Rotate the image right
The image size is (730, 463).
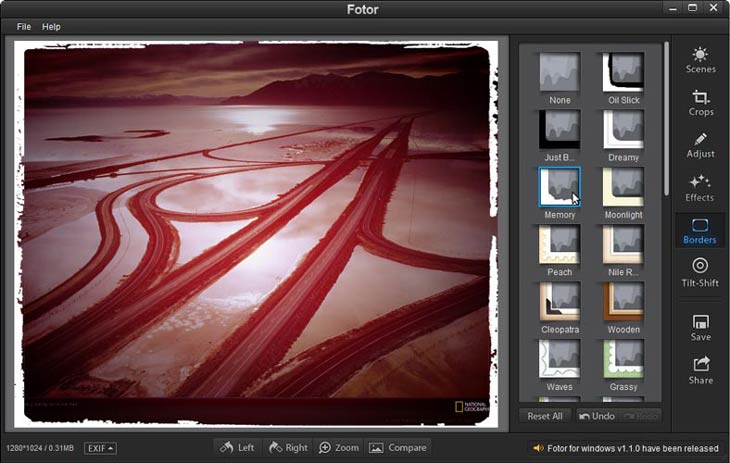(289, 447)
